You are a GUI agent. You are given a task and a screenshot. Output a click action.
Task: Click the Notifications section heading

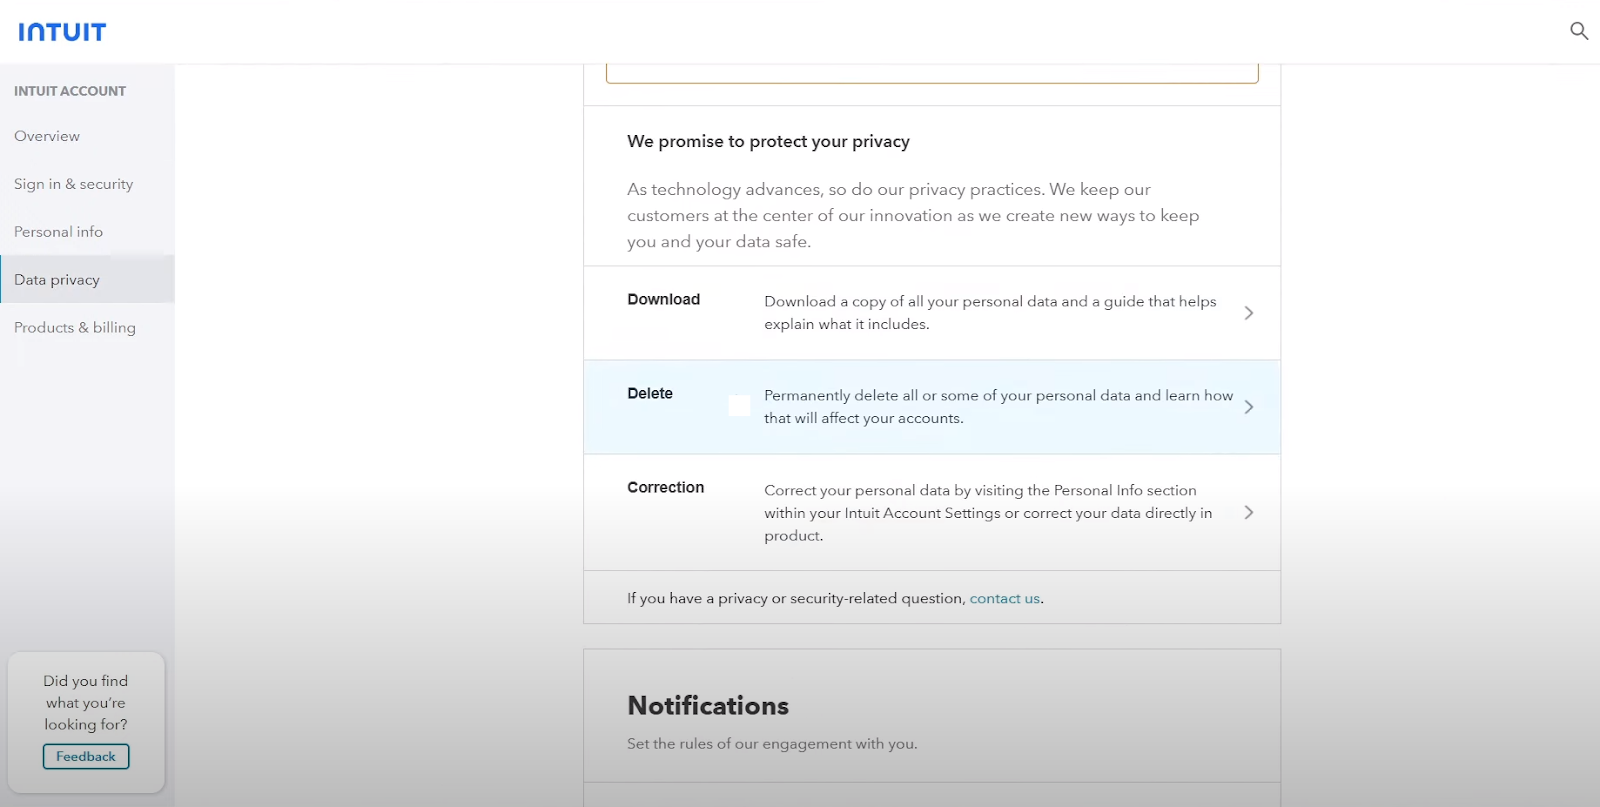pyautogui.click(x=708, y=706)
